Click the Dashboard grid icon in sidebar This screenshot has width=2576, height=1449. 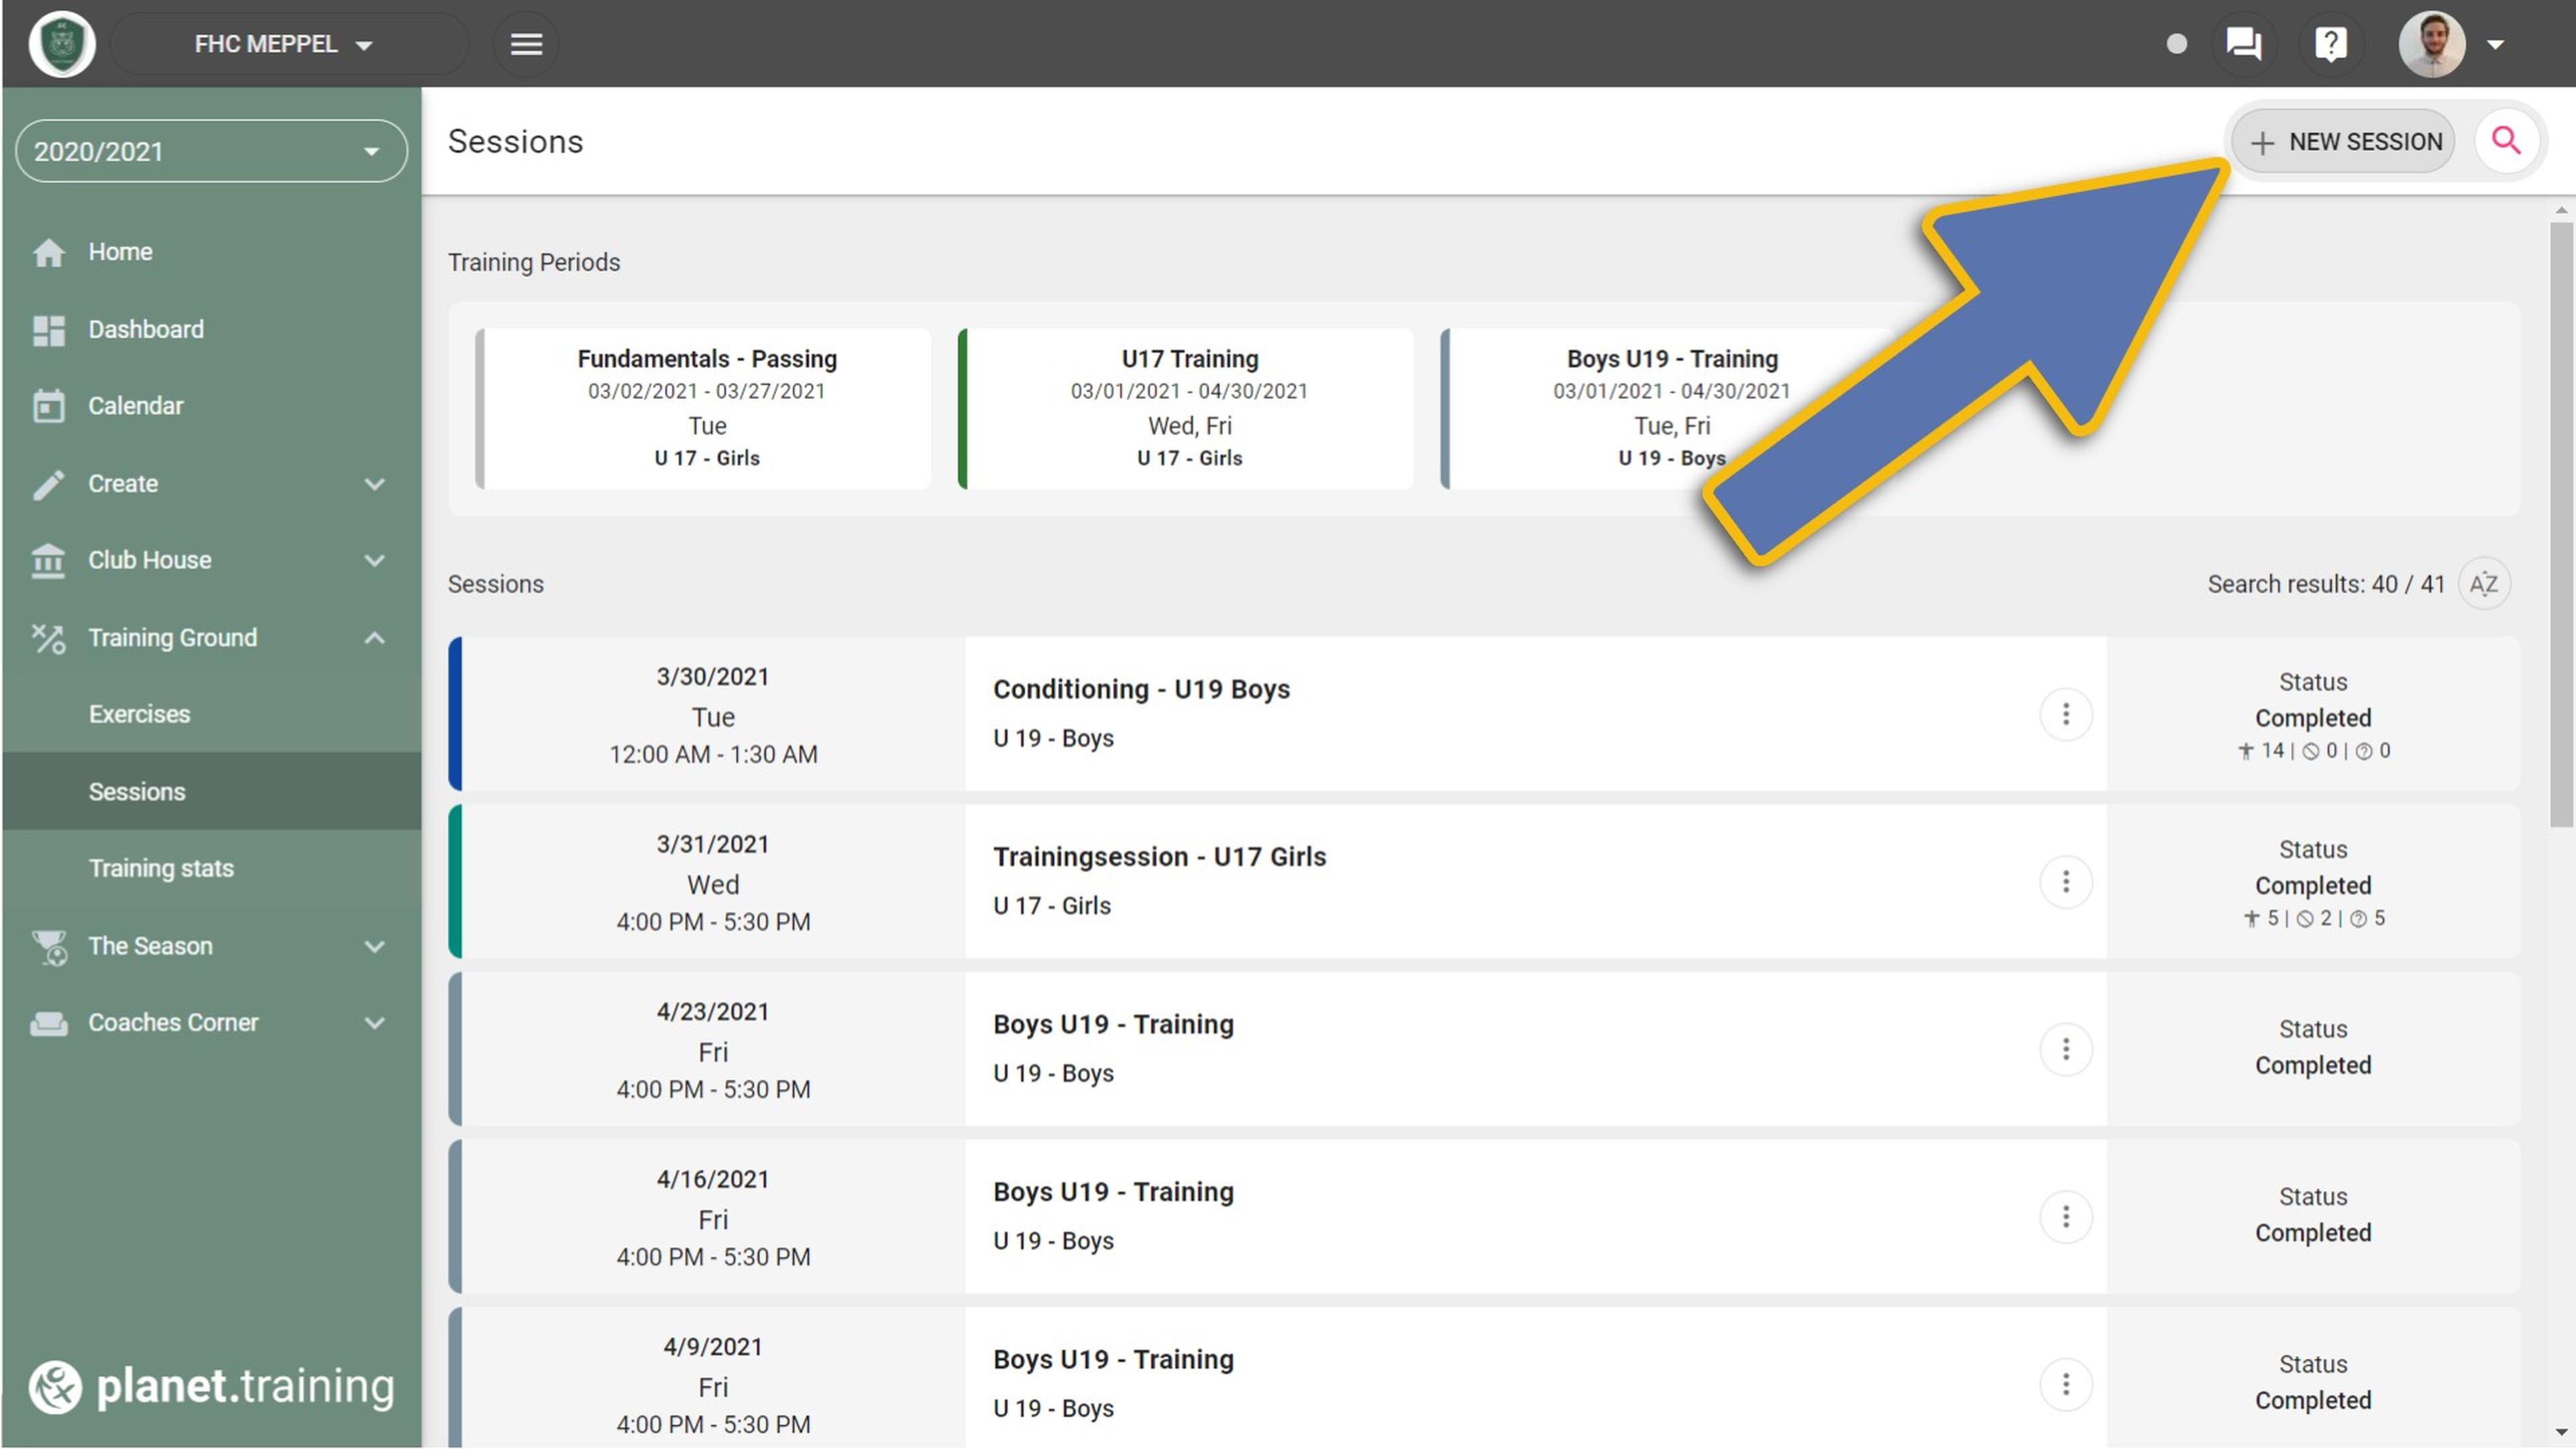(x=48, y=330)
